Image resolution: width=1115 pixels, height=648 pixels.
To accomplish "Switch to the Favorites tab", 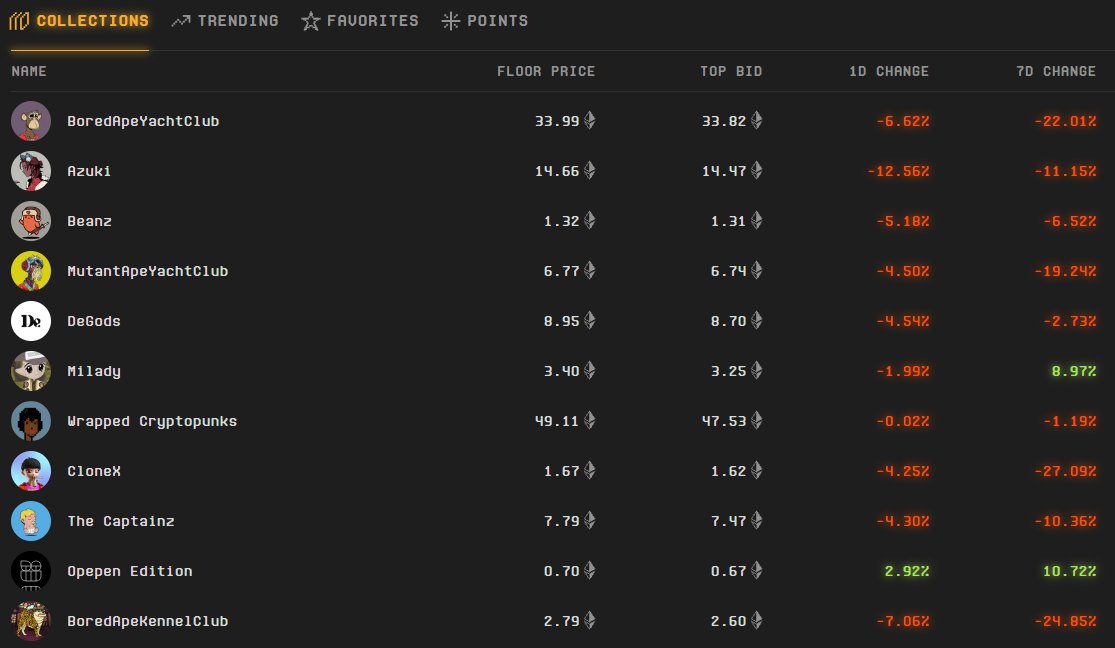I will click(x=360, y=21).
